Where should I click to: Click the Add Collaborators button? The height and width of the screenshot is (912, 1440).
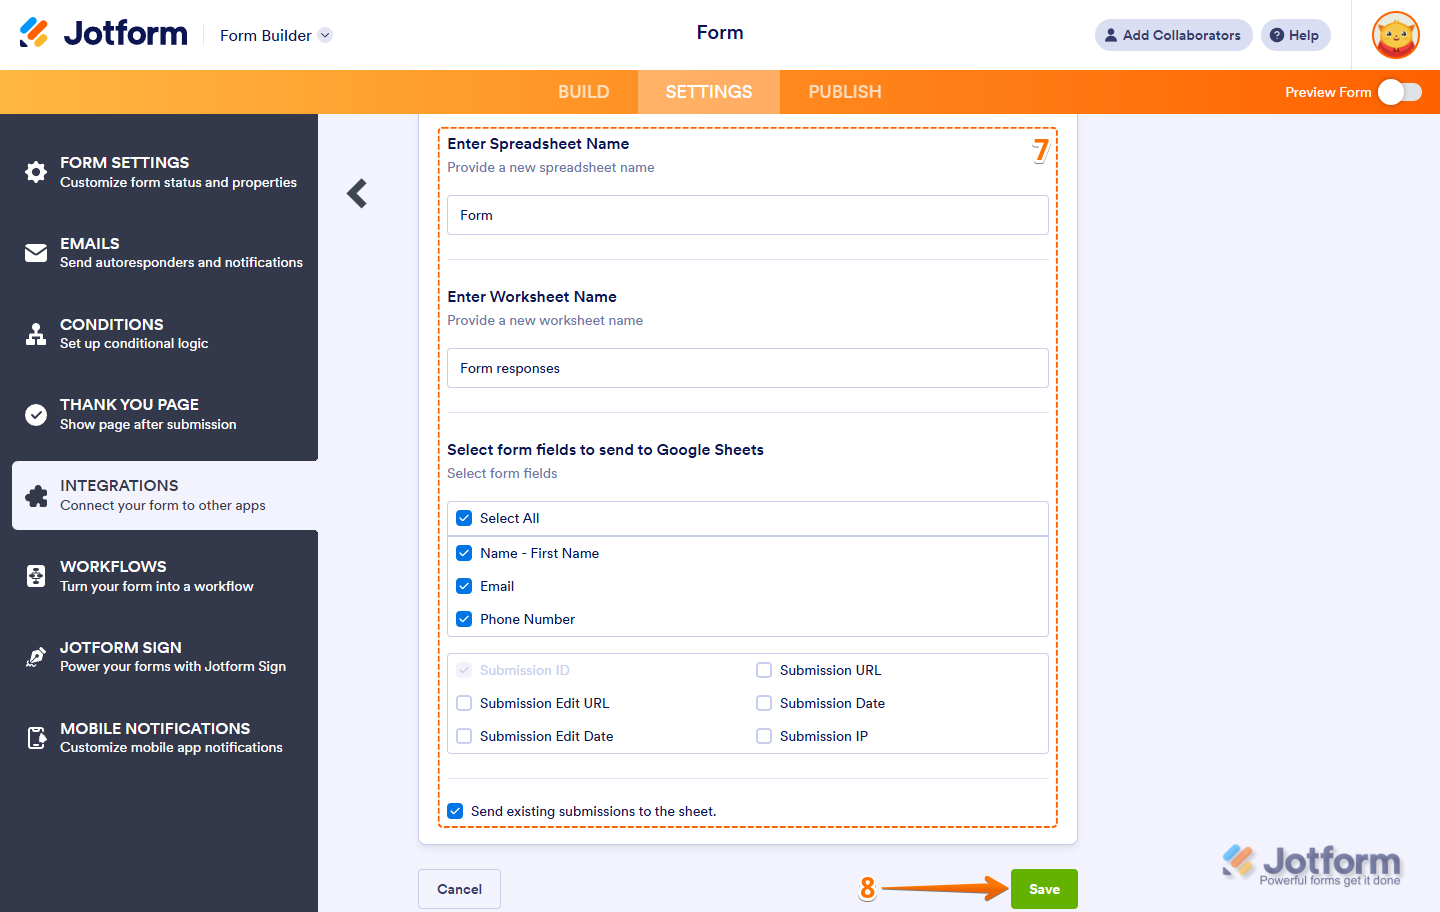(x=1173, y=35)
